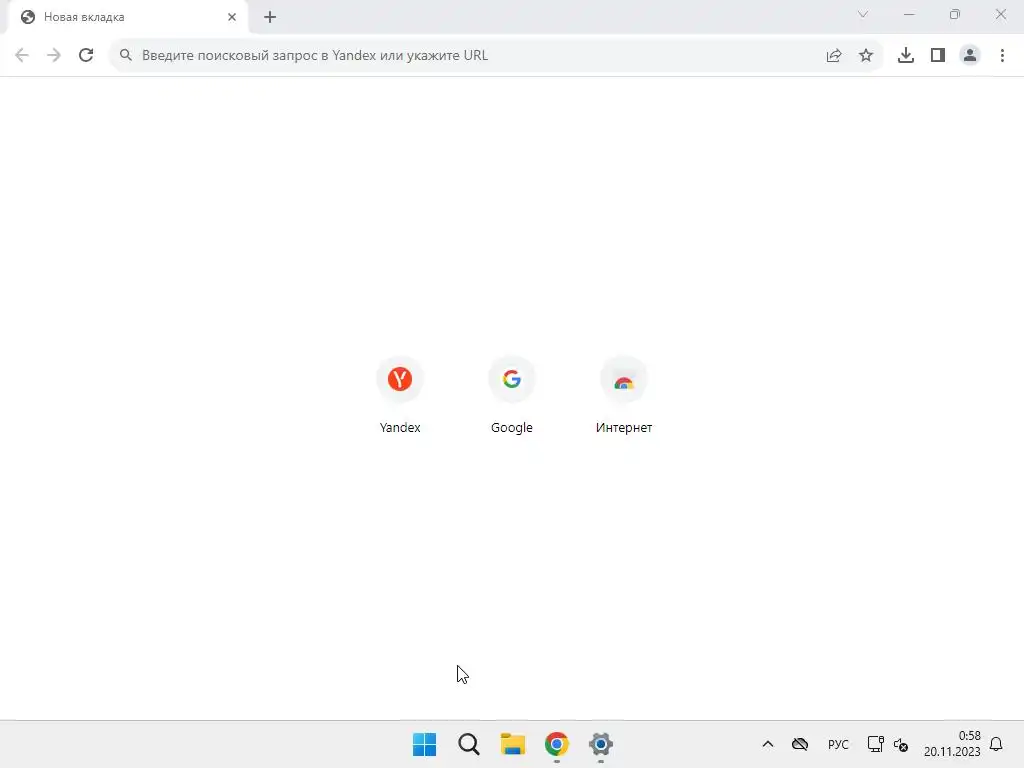
Task: Bookmark this tab with the star icon
Action: [x=866, y=56]
